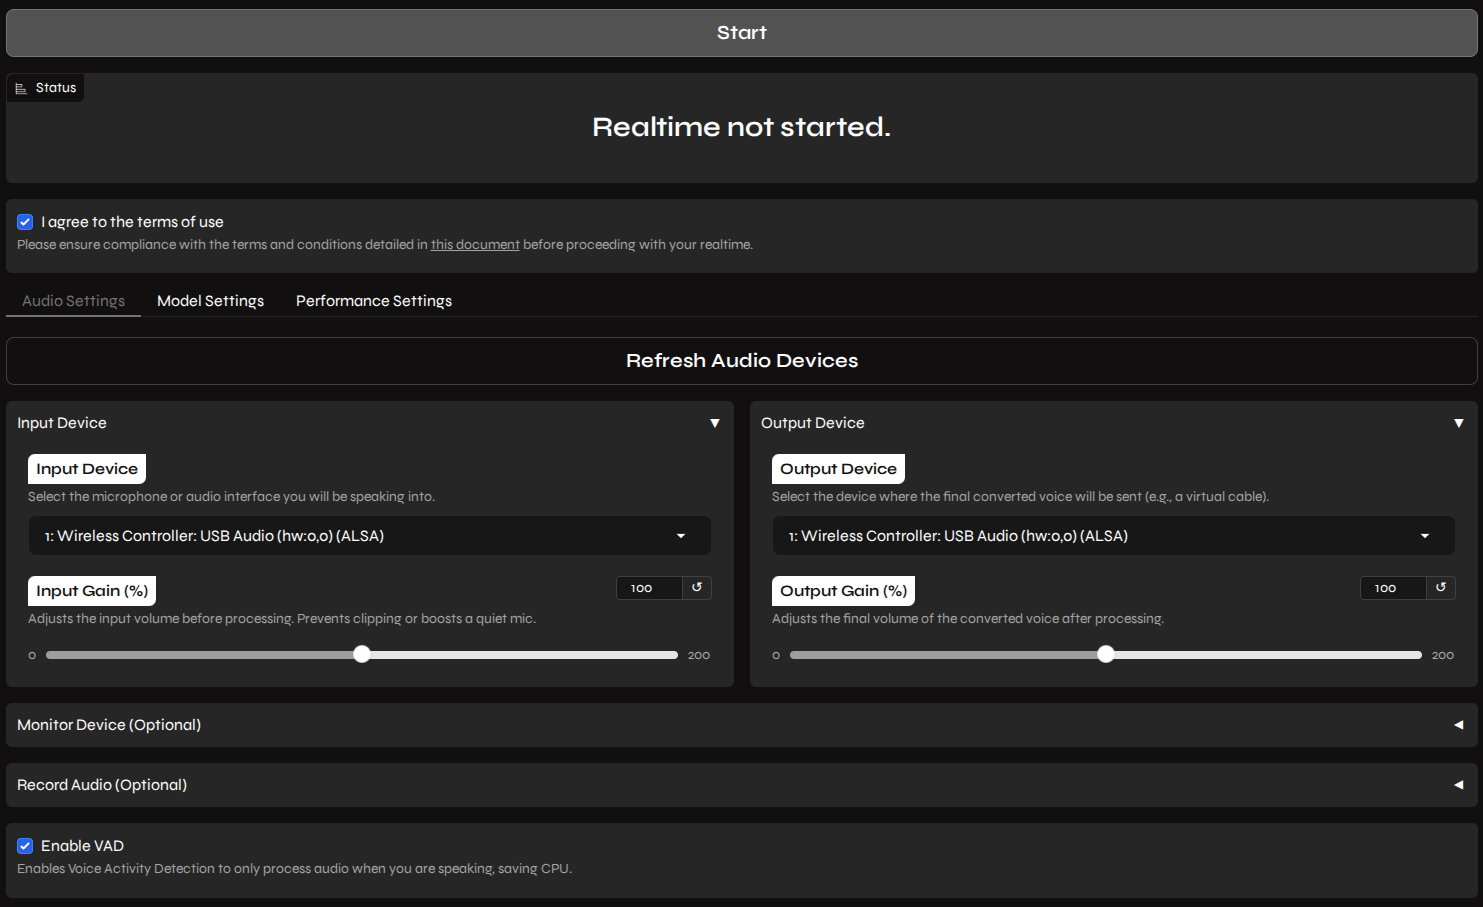Switch to the Audio Settings tab

[74, 301]
